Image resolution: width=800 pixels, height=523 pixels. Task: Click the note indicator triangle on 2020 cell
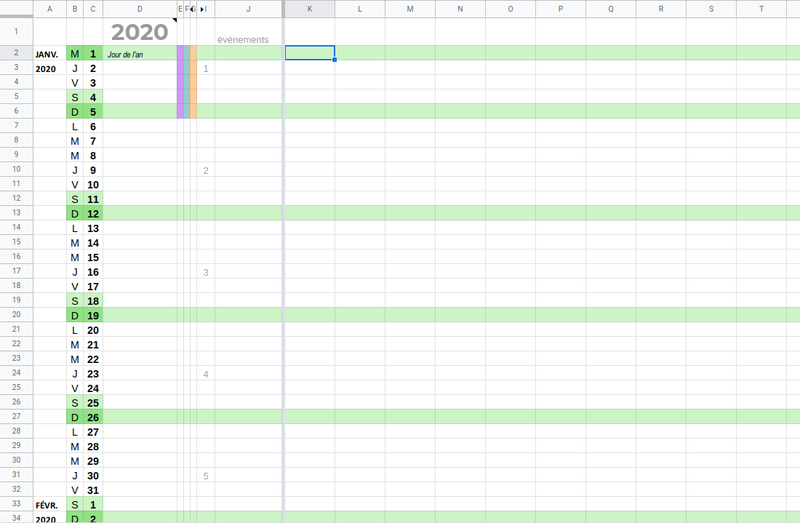click(x=174, y=22)
